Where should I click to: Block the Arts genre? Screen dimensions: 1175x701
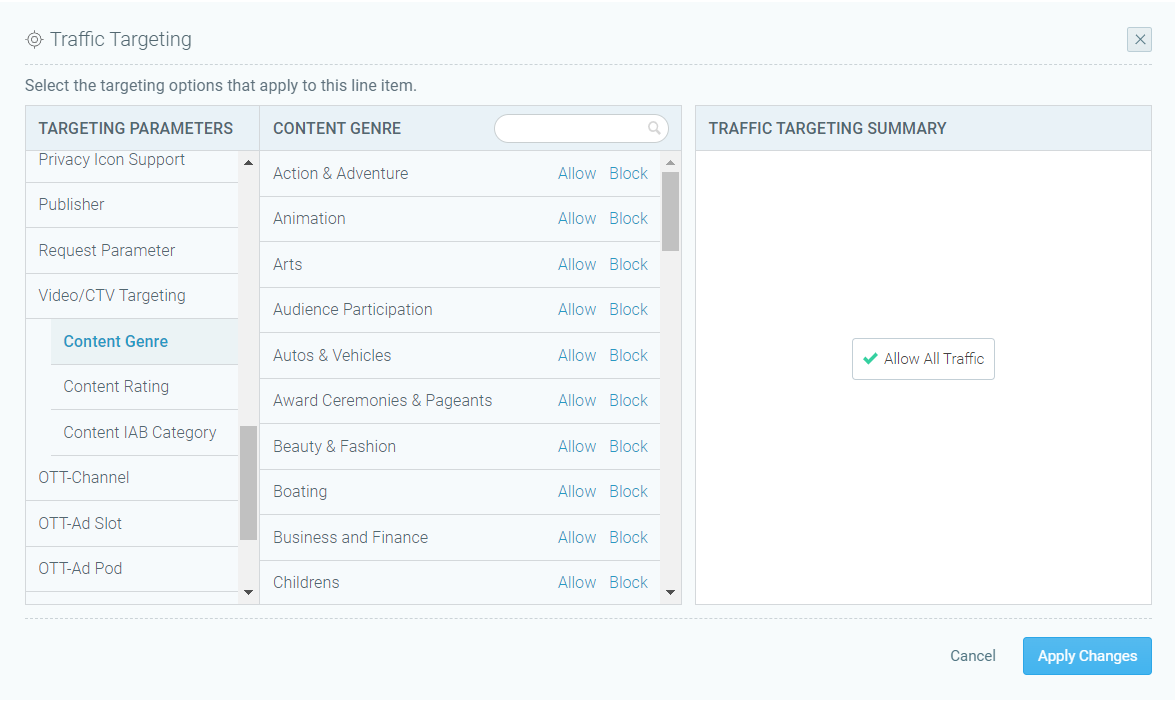click(x=628, y=265)
